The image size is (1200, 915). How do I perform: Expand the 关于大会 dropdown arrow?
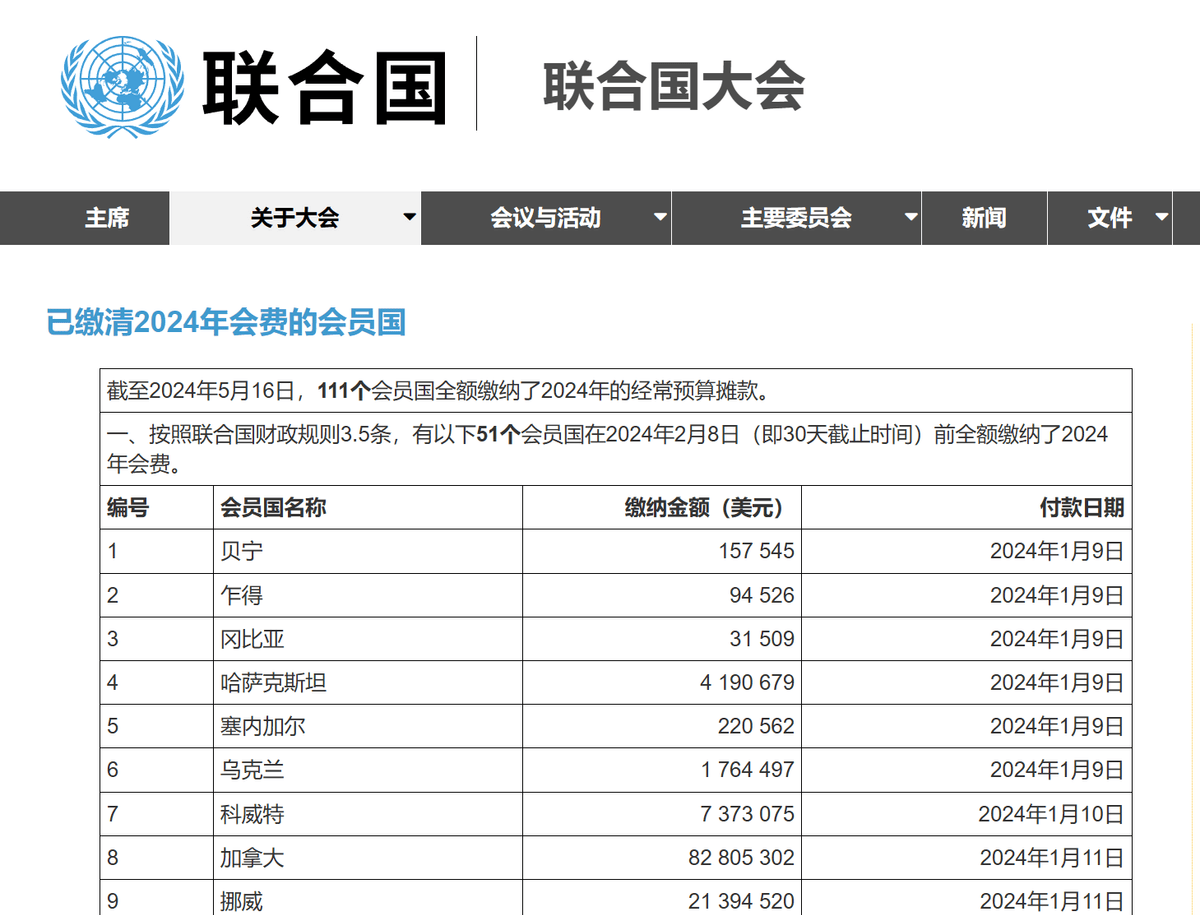[x=409, y=217]
